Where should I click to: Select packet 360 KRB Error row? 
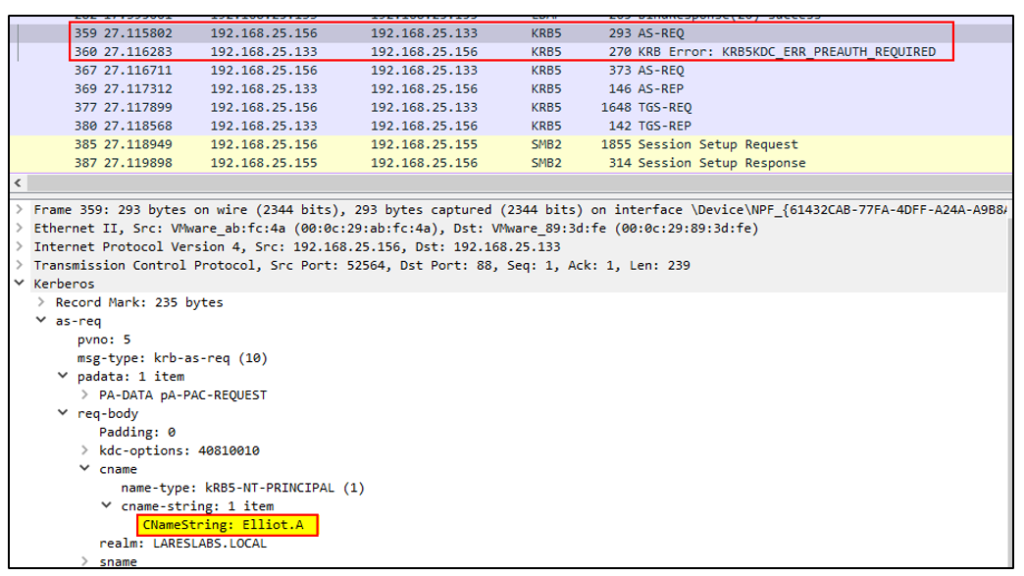coord(511,52)
